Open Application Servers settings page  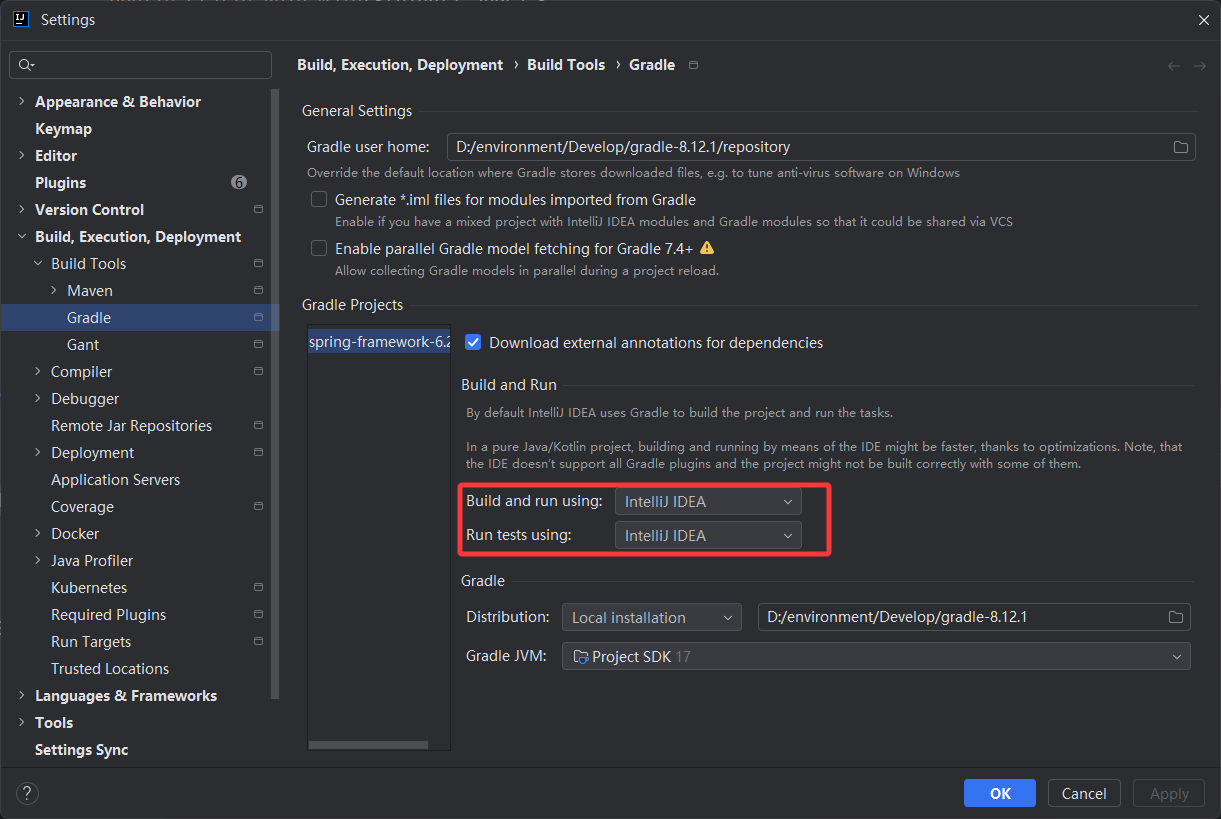click(115, 480)
